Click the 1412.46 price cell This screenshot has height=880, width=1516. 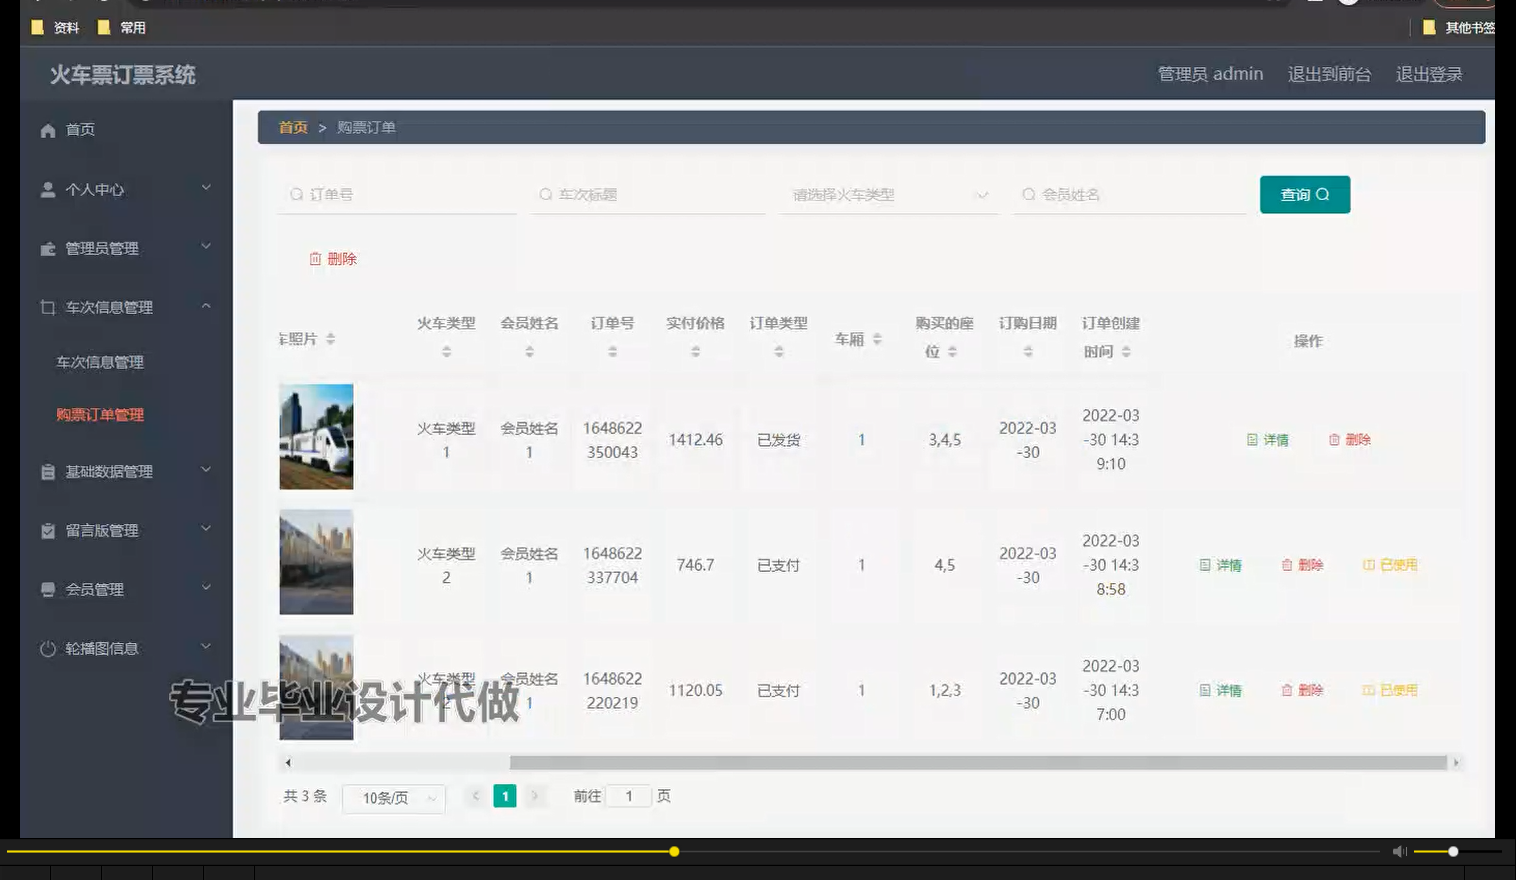point(695,440)
